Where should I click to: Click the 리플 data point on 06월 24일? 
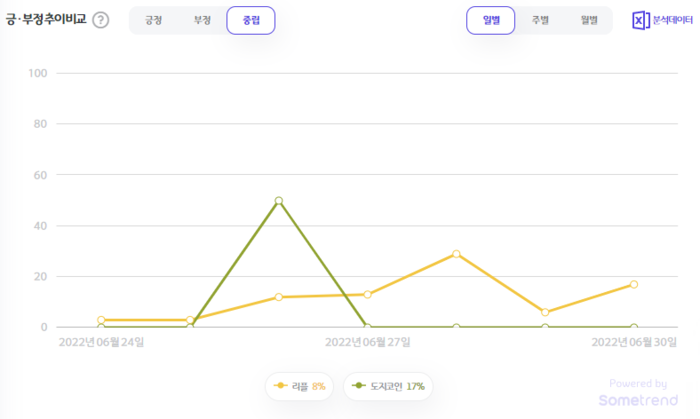(x=101, y=320)
